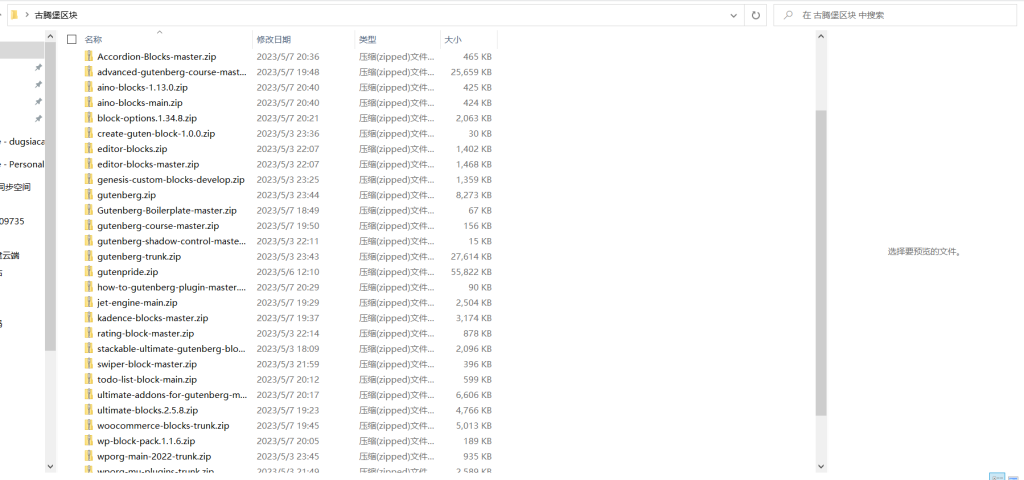
Task: Select how-to-gutenberg-plugin-master file name
Action: tap(172, 287)
